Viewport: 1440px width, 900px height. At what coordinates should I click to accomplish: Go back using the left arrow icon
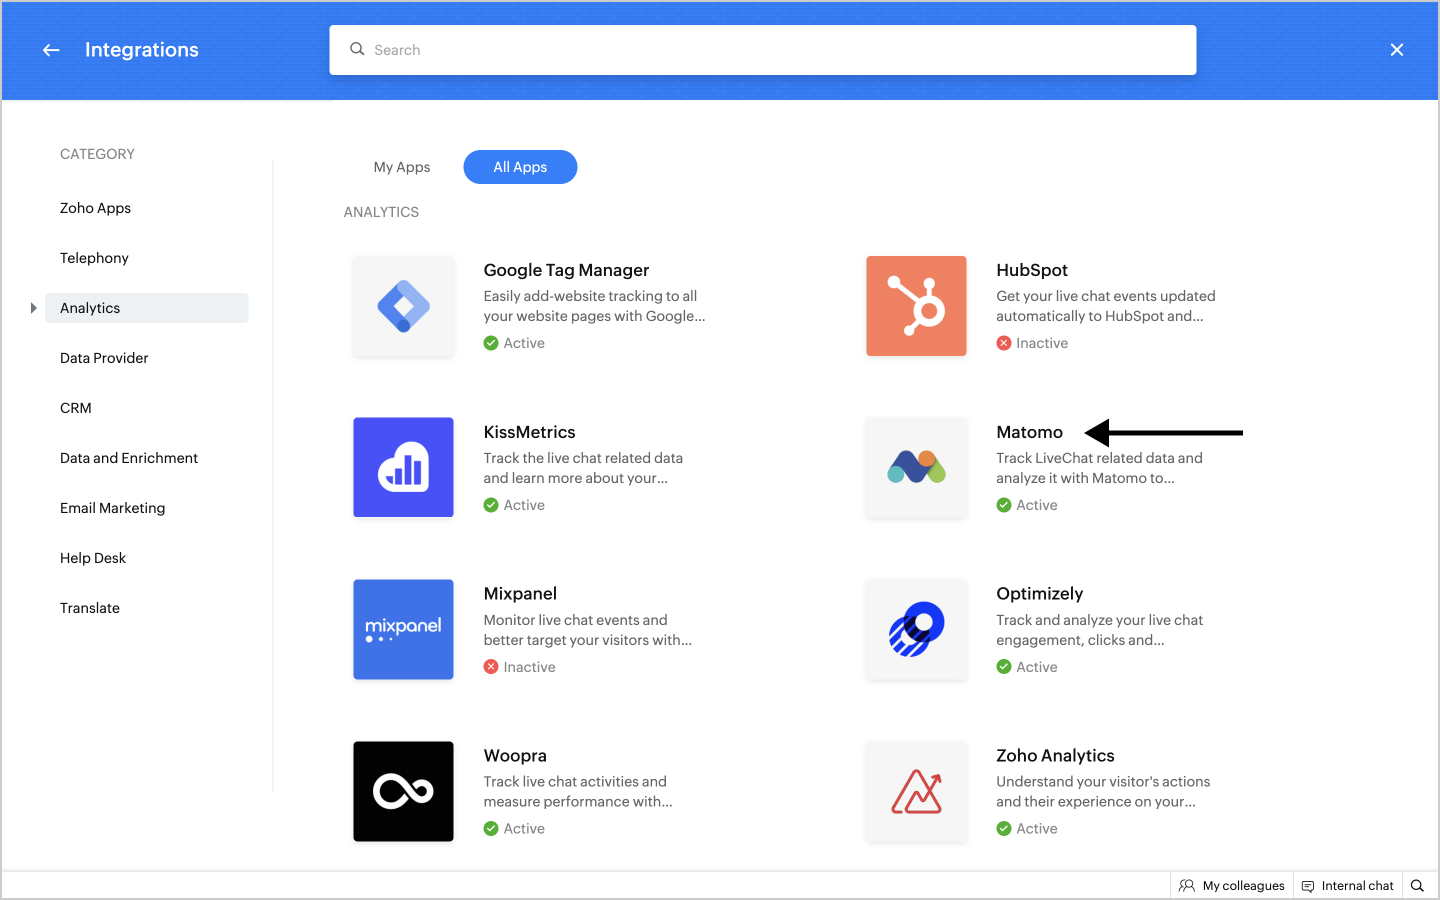51,50
